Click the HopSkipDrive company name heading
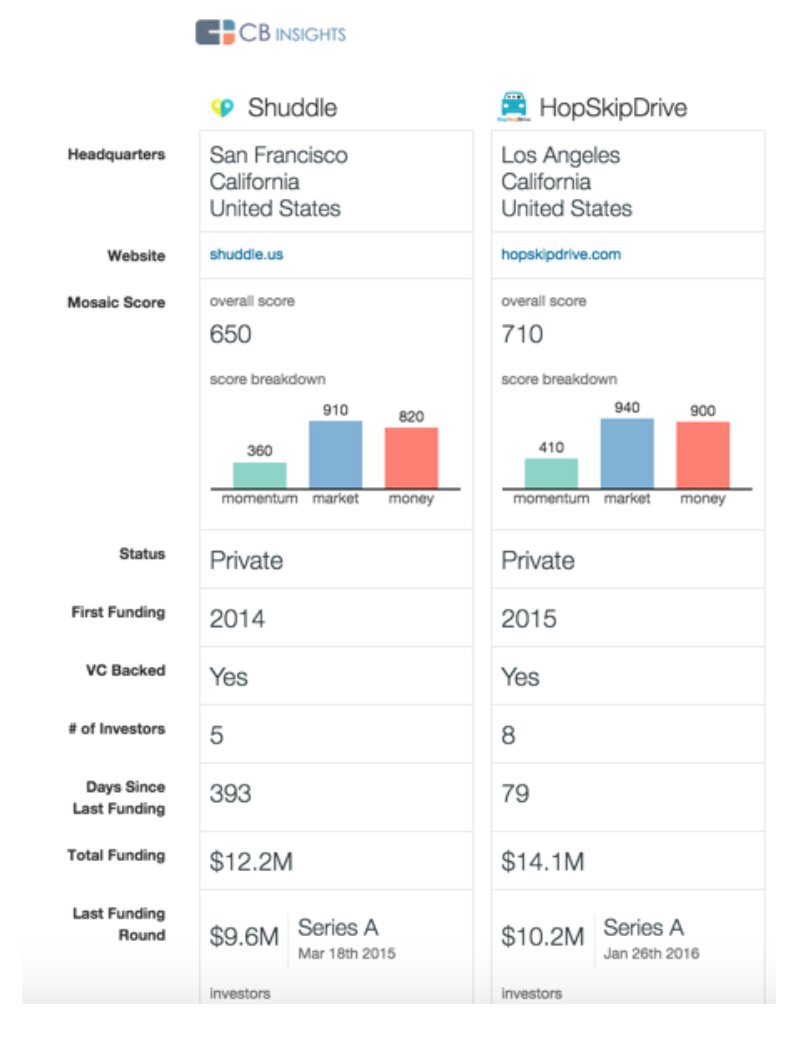Screen dimensions: 806x1042 (x=613, y=108)
